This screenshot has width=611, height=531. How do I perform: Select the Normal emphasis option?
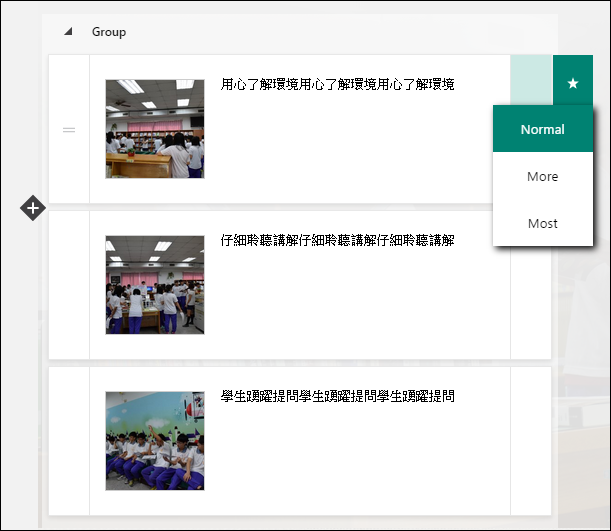(x=542, y=129)
